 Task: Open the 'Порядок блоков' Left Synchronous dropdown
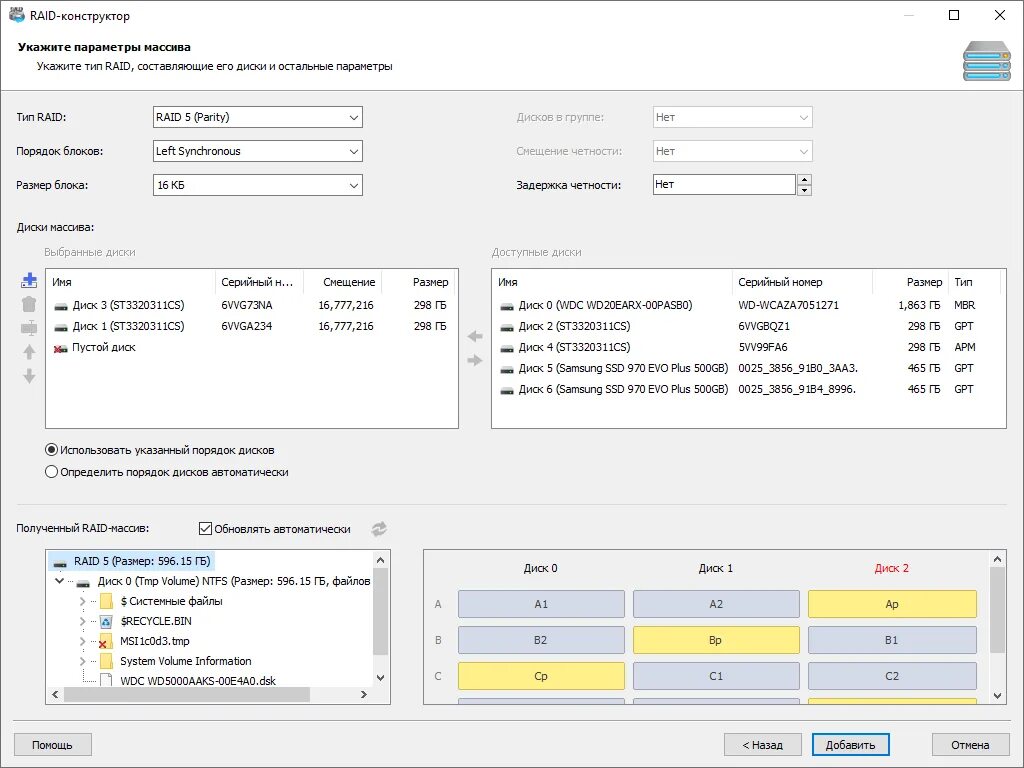(257, 152)
